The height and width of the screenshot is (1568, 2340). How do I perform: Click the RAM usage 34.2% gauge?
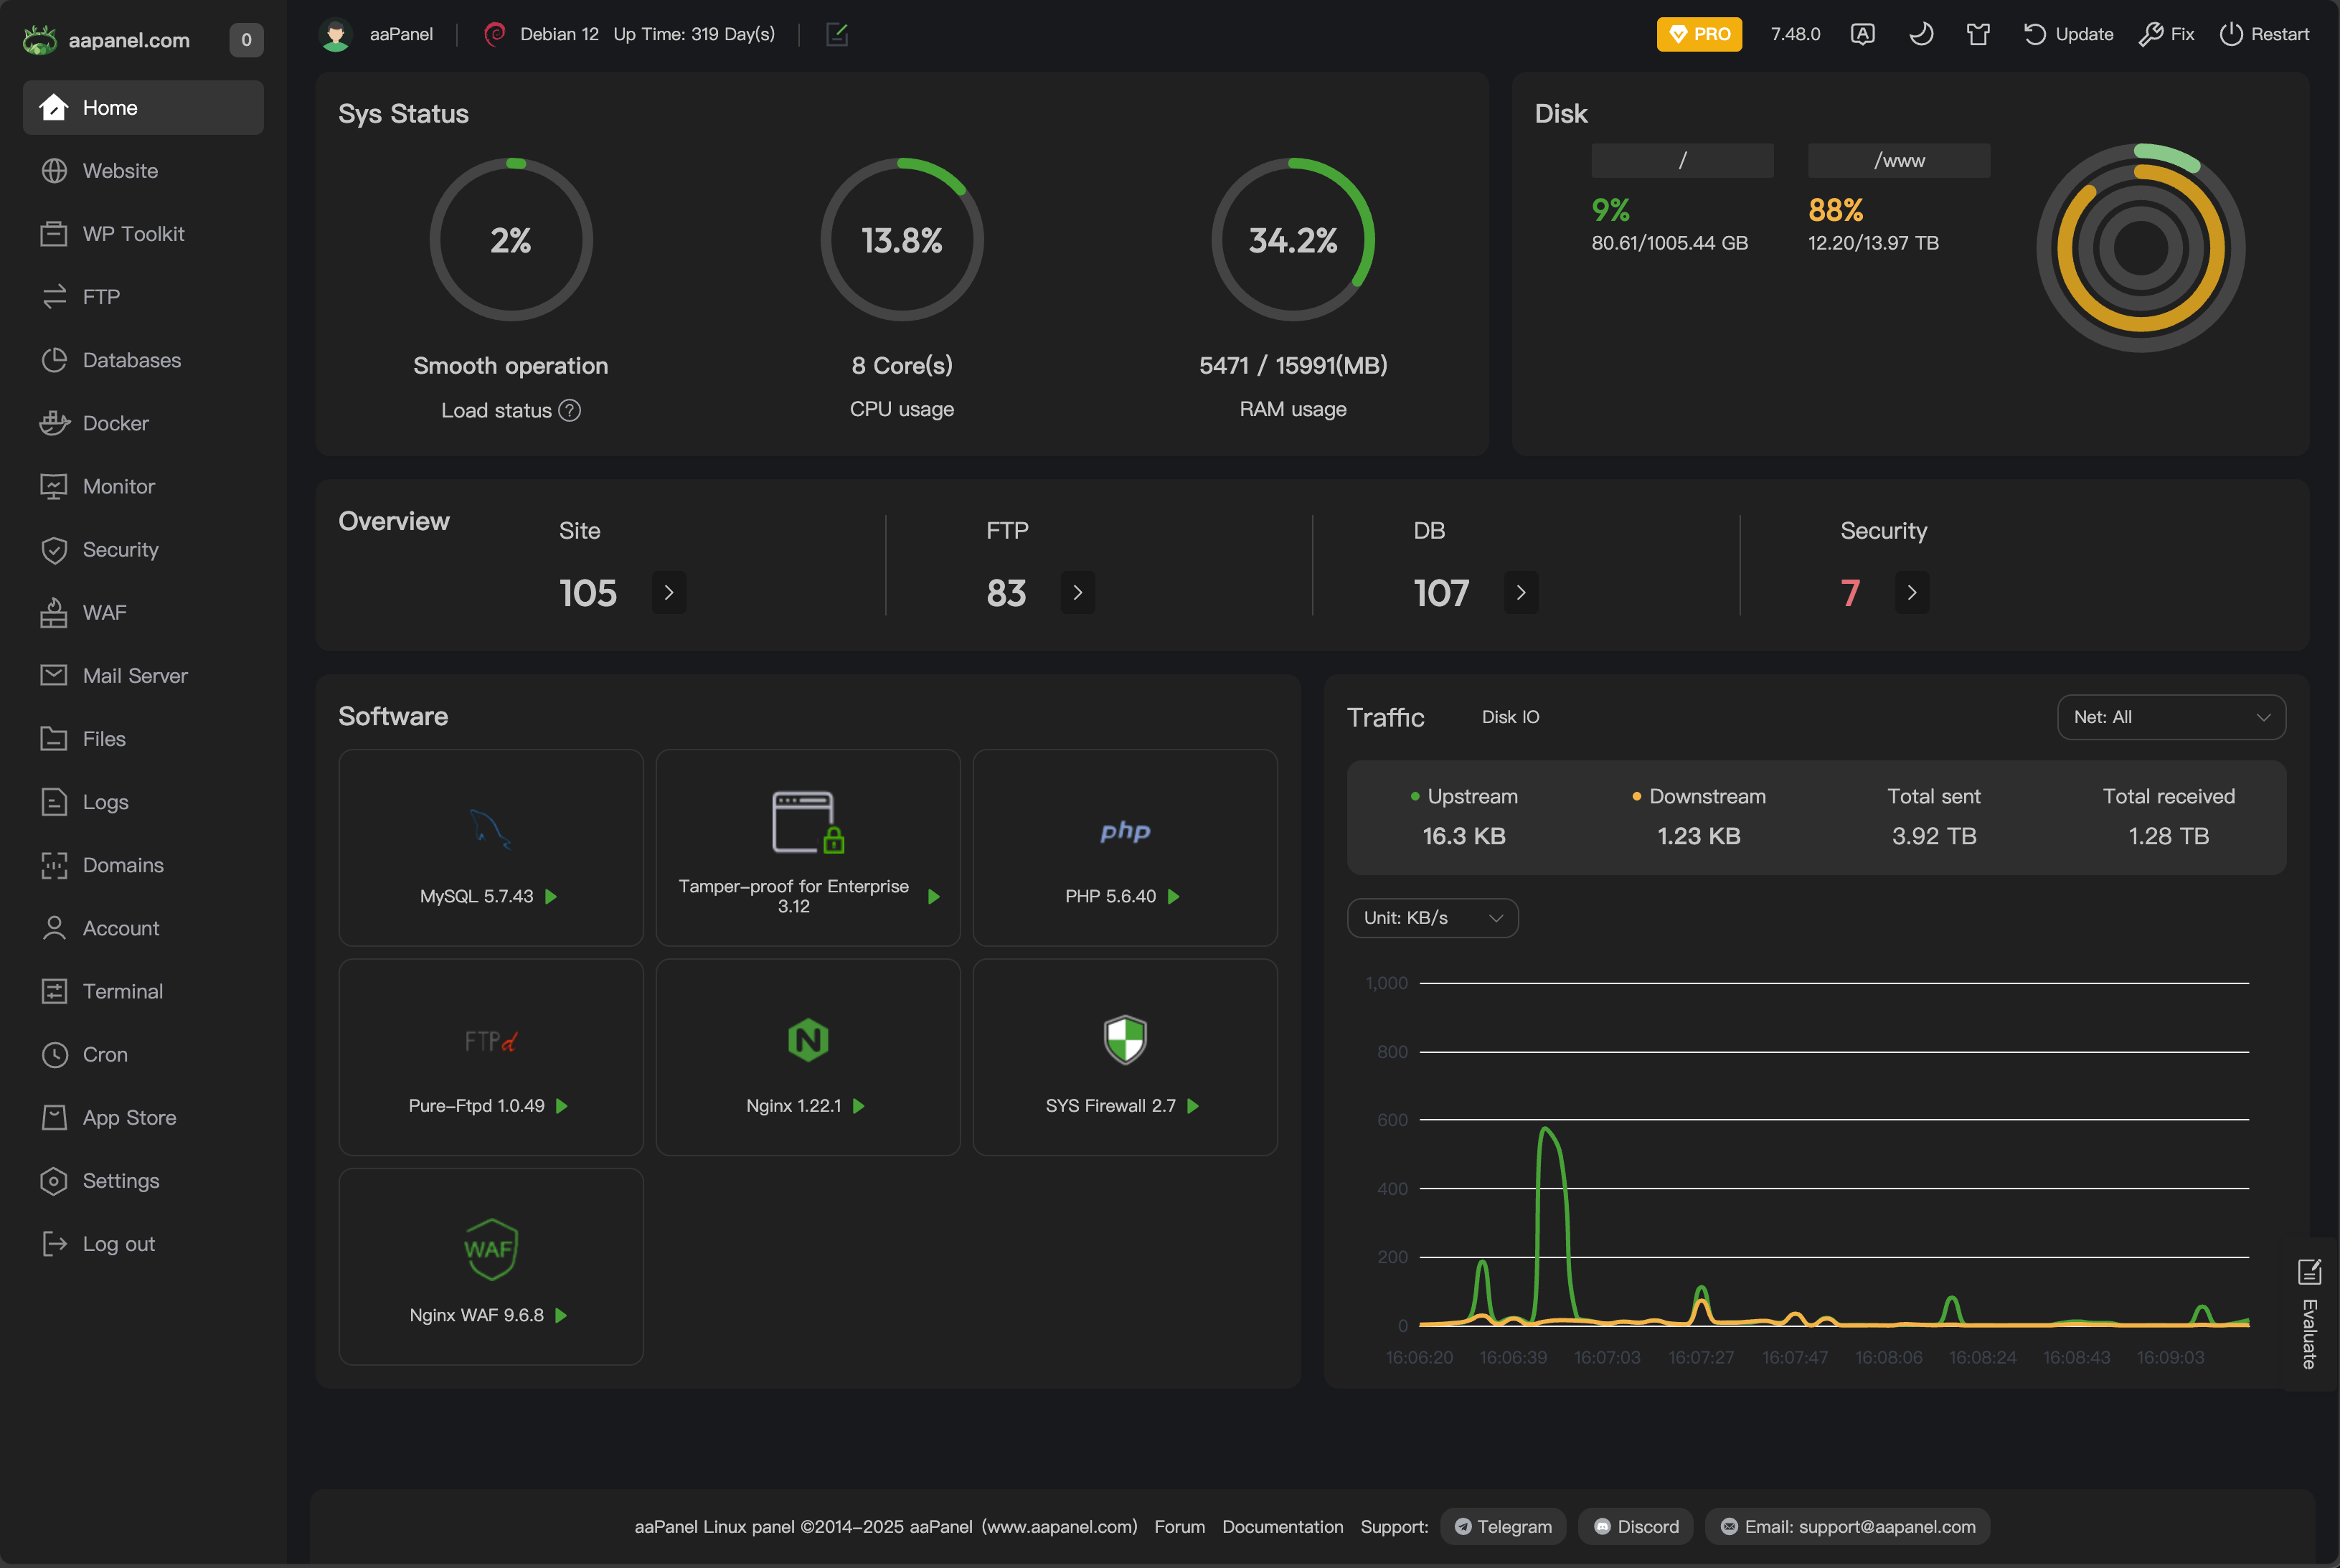1292,240
